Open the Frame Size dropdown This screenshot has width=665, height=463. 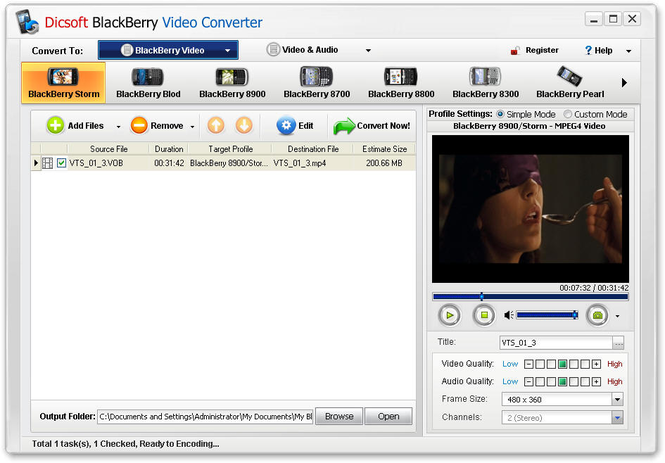tap(562, 399)
